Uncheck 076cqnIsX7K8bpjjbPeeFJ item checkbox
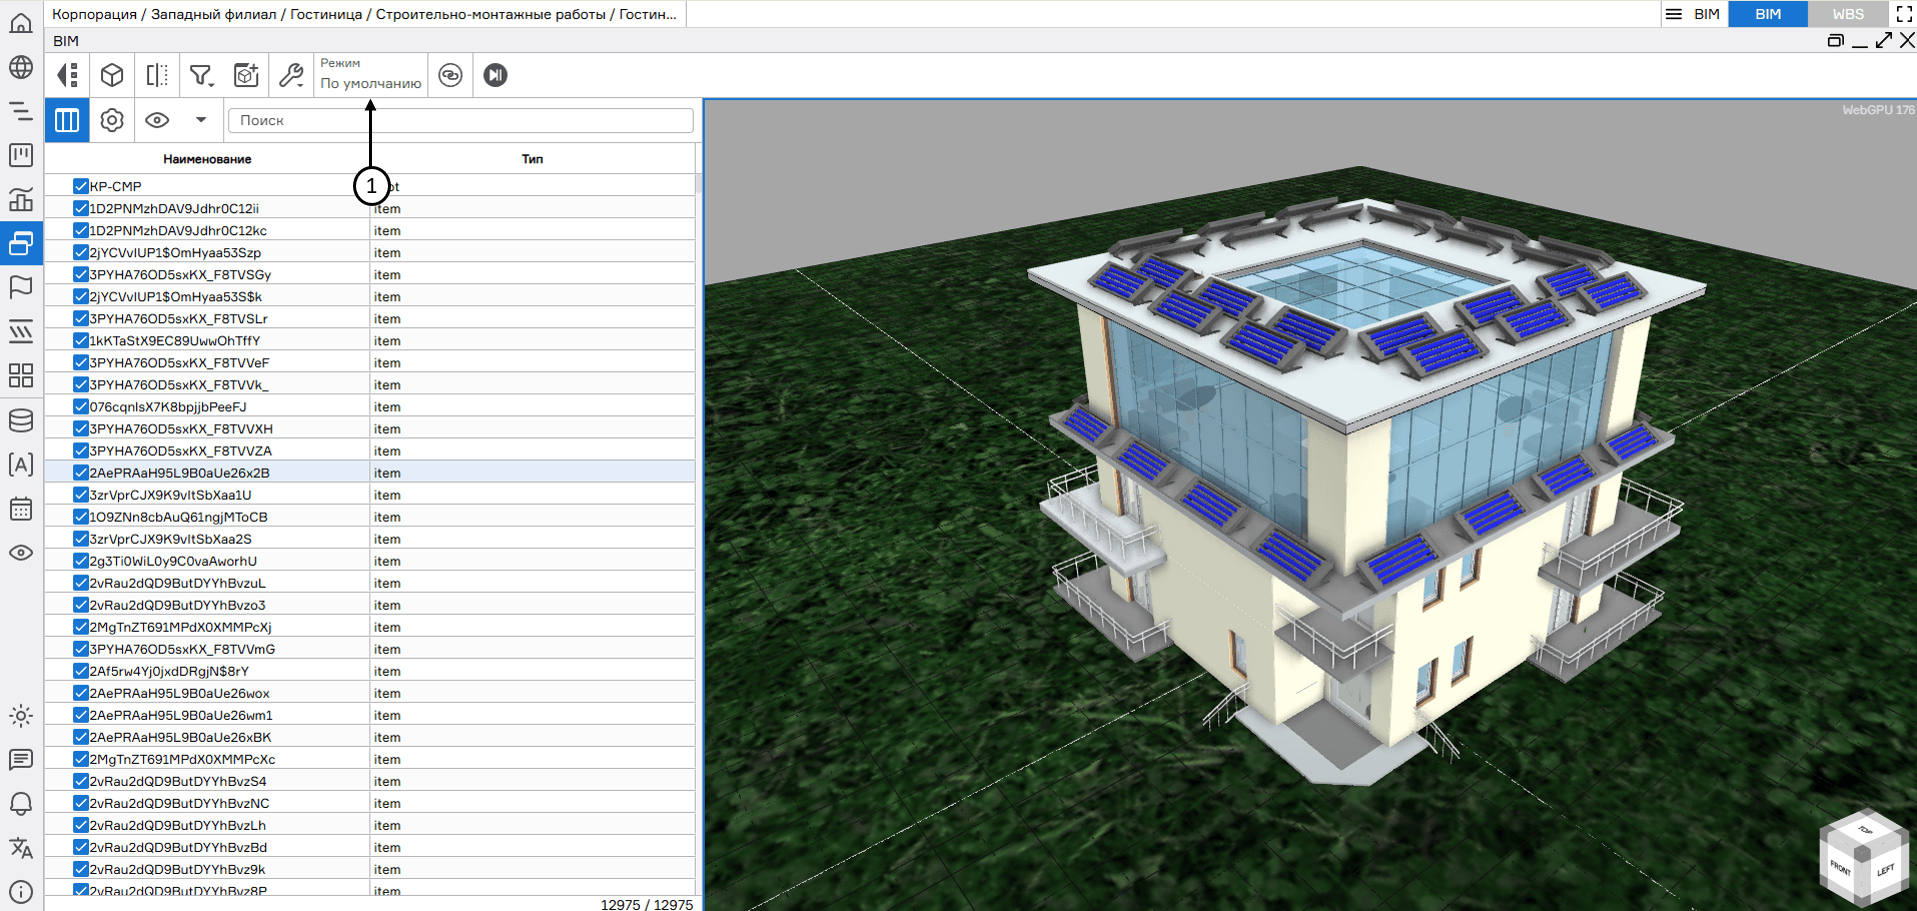Image resolution: width=1917 pixels, height=911 pixels. point(81,407)
